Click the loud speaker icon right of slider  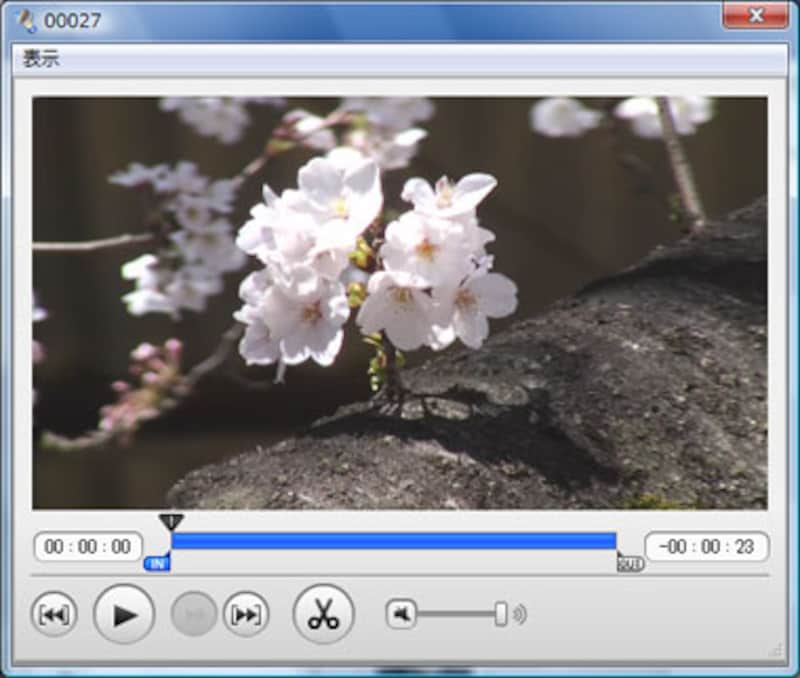(x=519, y=614)
